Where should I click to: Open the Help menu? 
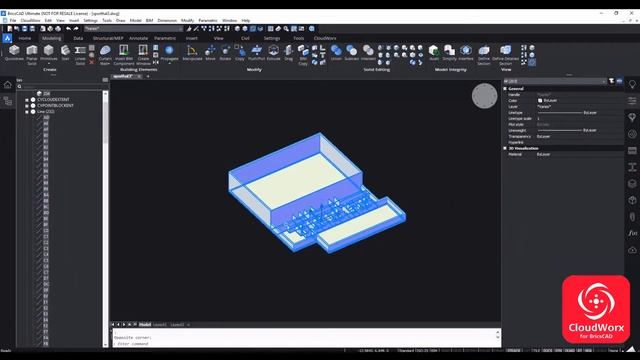coord(246,20)
